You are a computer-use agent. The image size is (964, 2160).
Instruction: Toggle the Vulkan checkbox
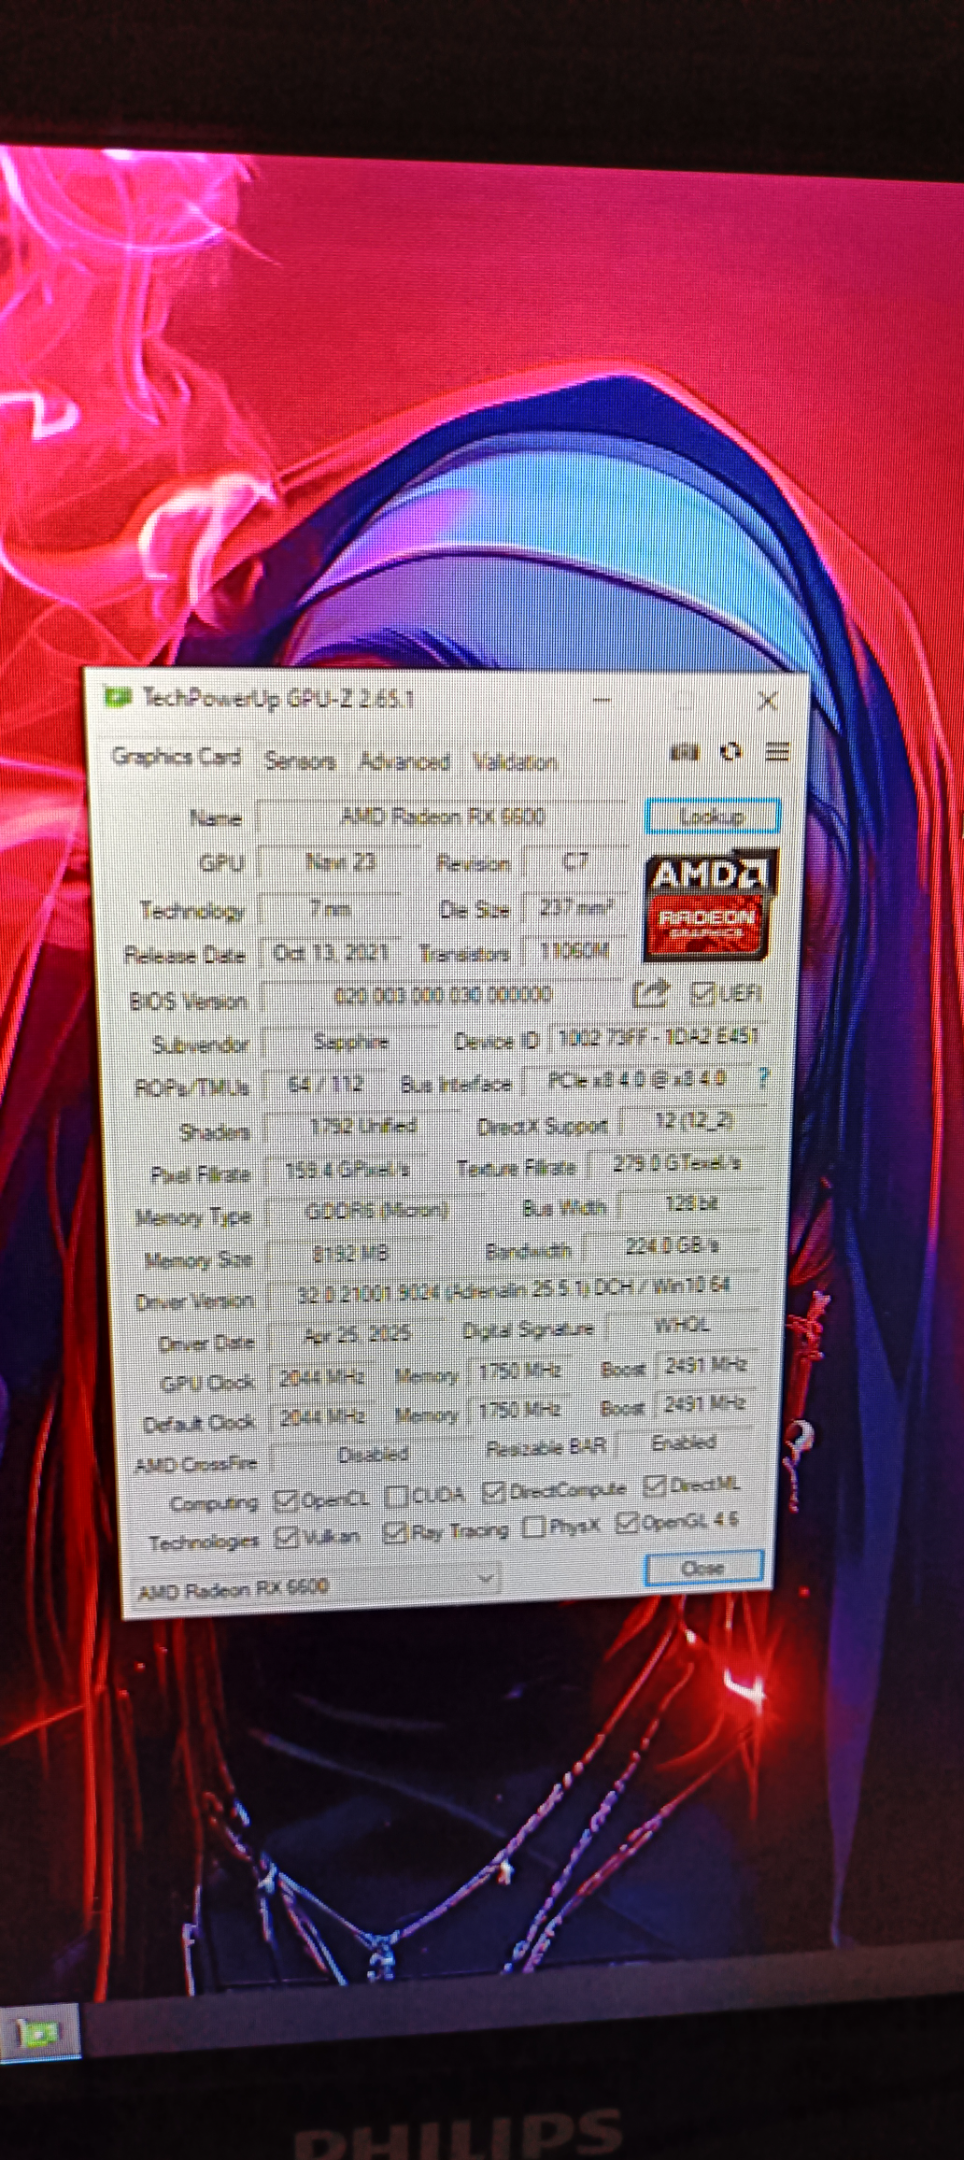(287, 1536)
